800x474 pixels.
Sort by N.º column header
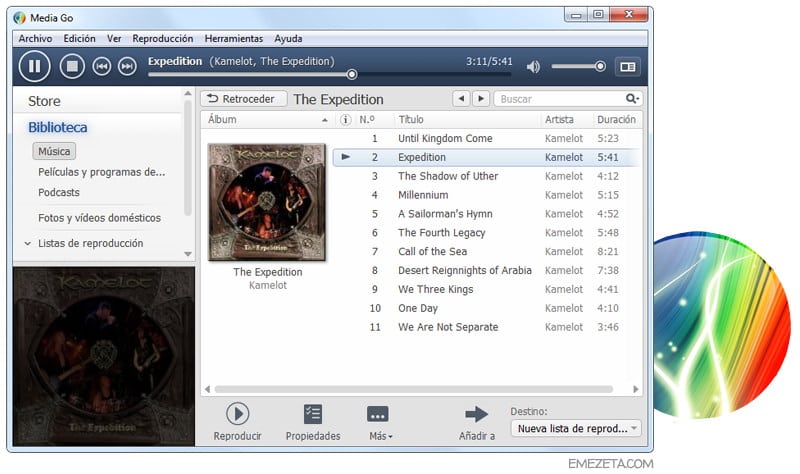click(367, 119)
